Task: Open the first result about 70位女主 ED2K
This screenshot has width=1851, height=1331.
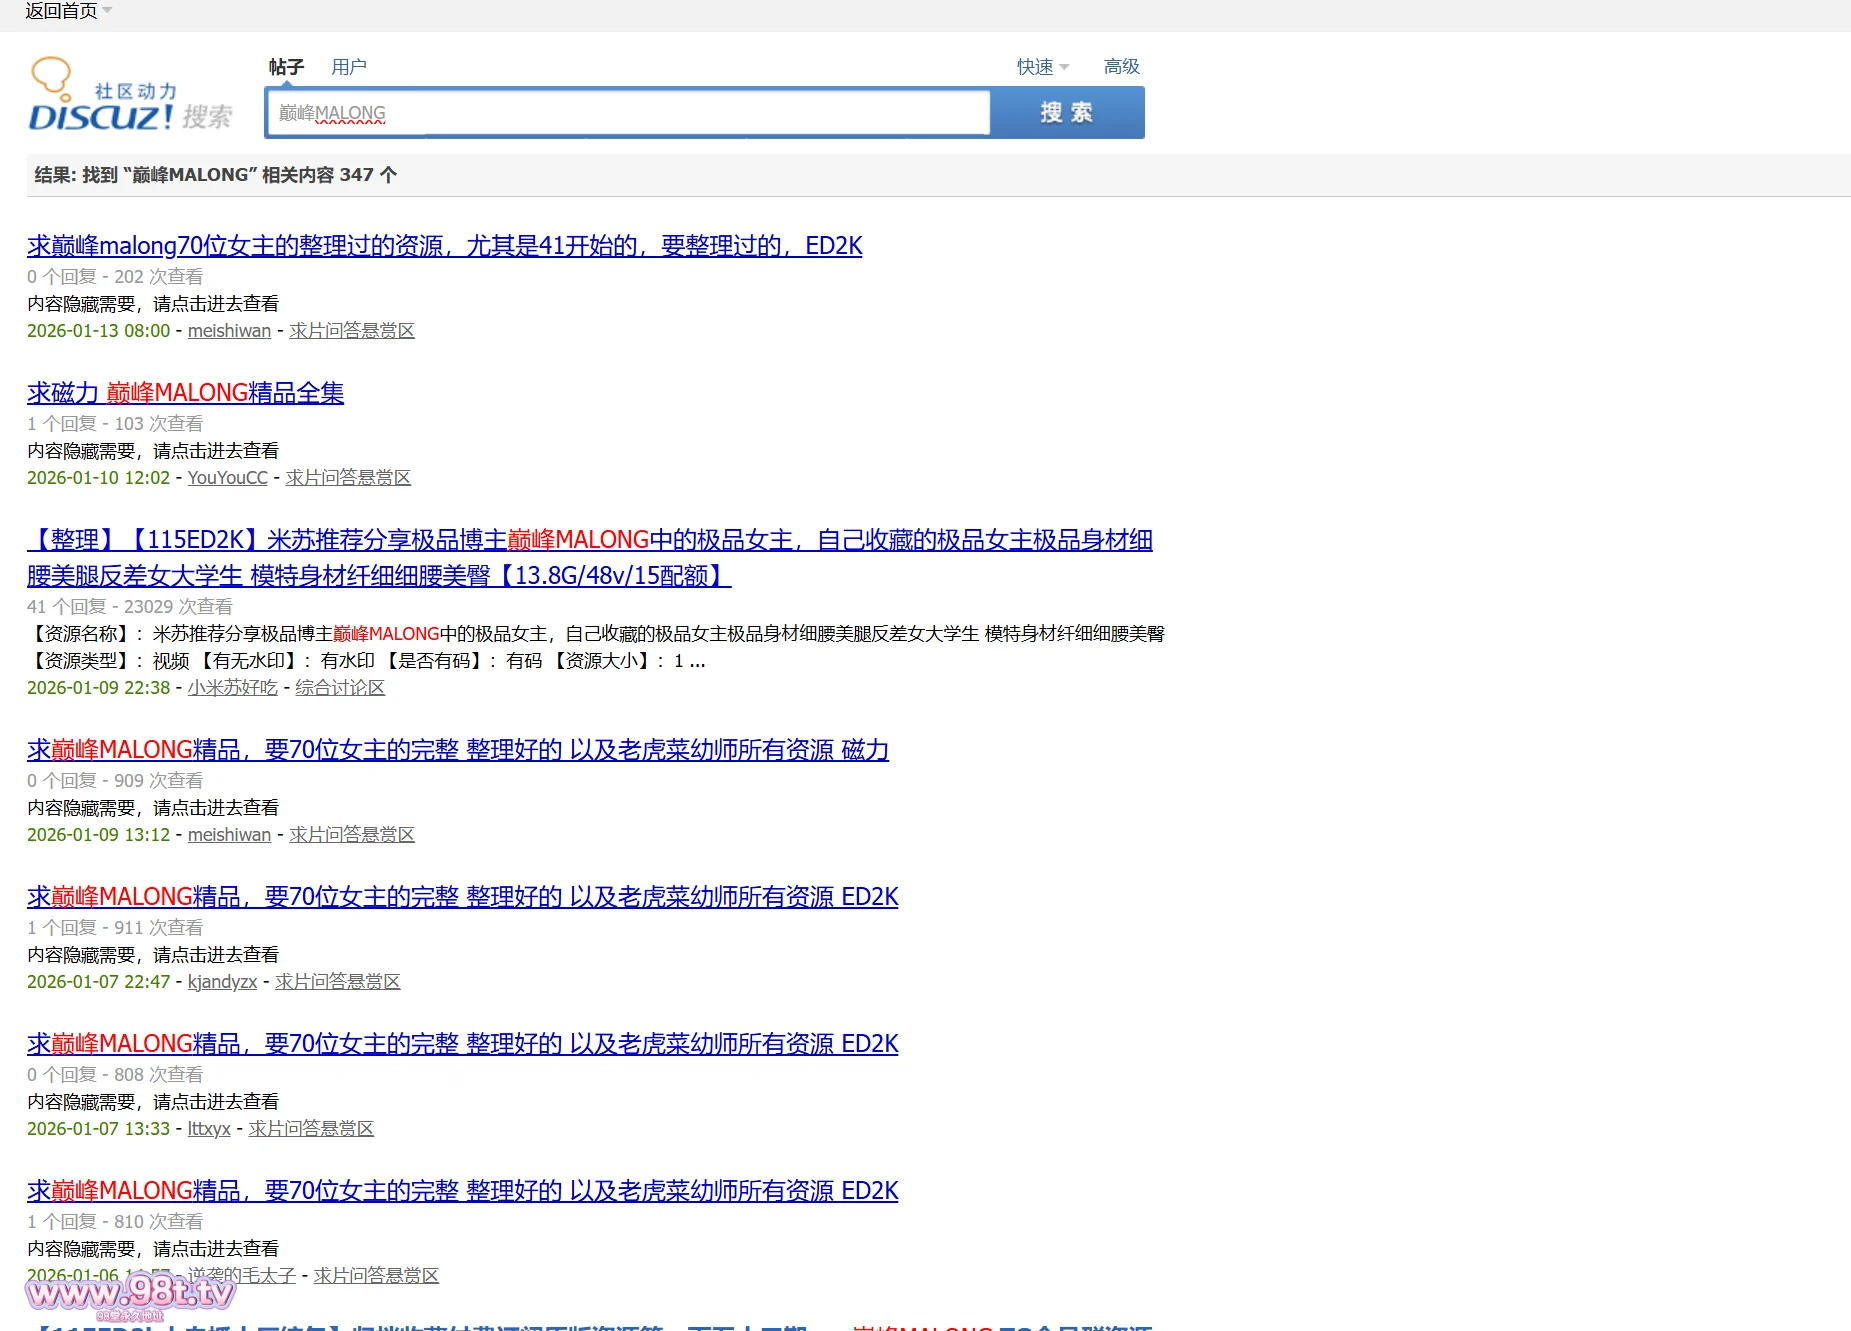Action: (x=444, y=246)
